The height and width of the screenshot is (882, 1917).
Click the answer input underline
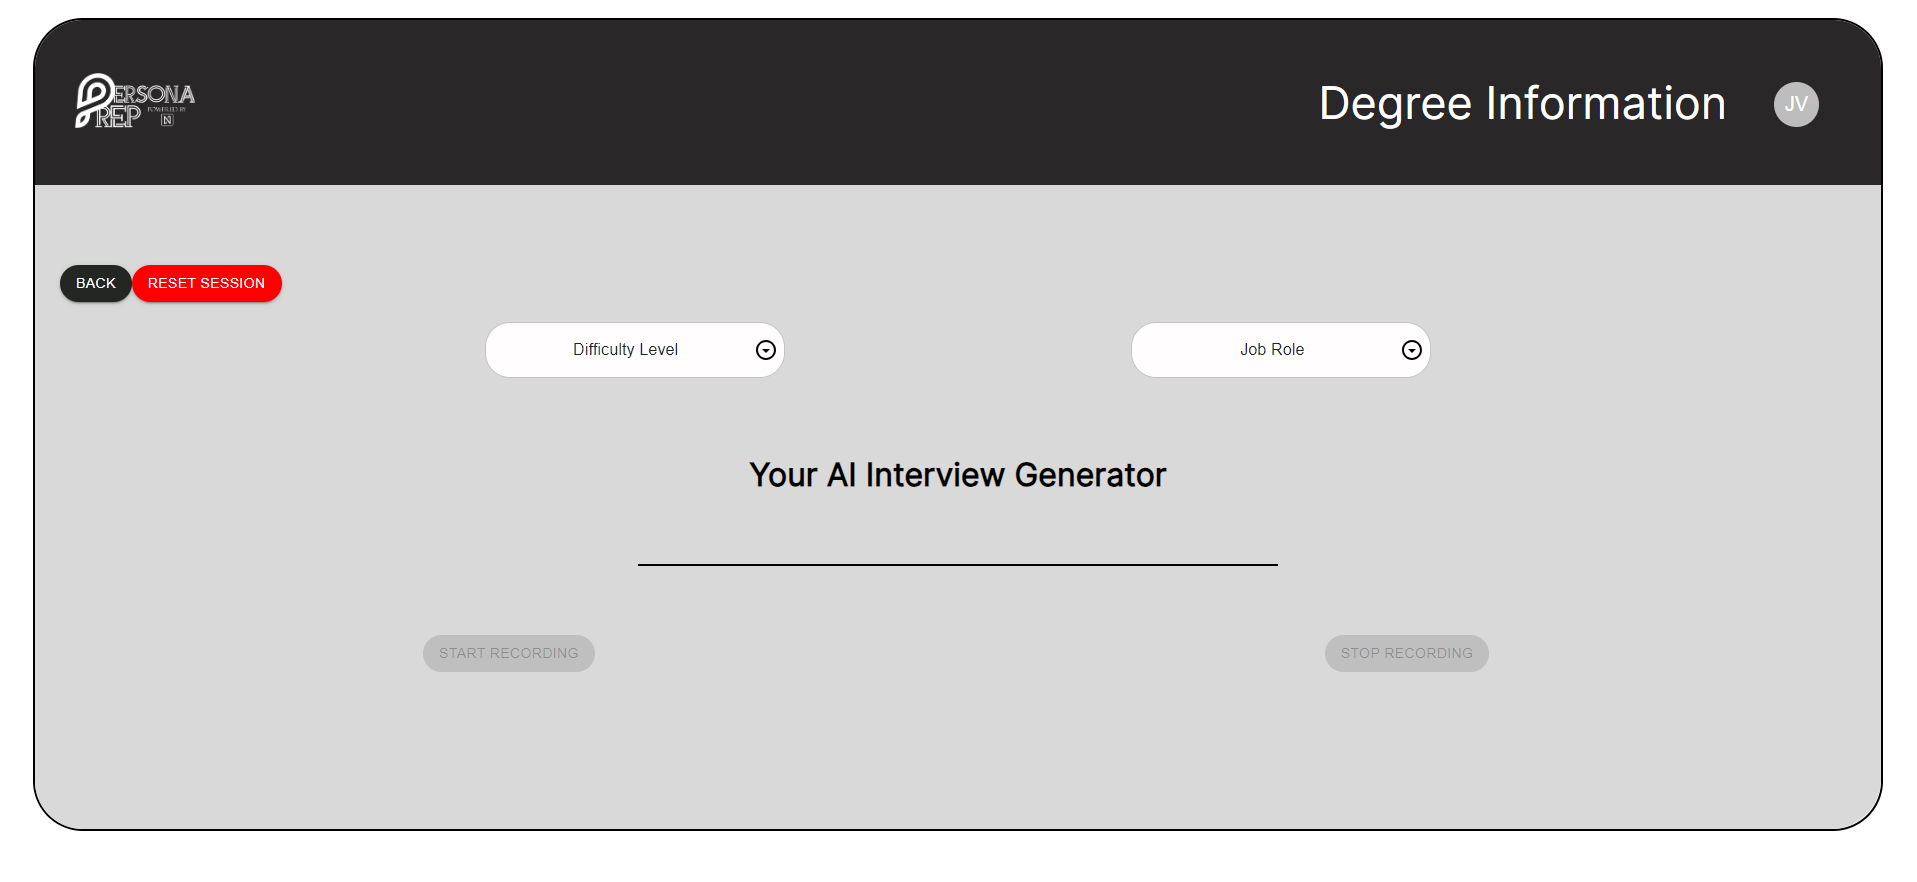957,564
